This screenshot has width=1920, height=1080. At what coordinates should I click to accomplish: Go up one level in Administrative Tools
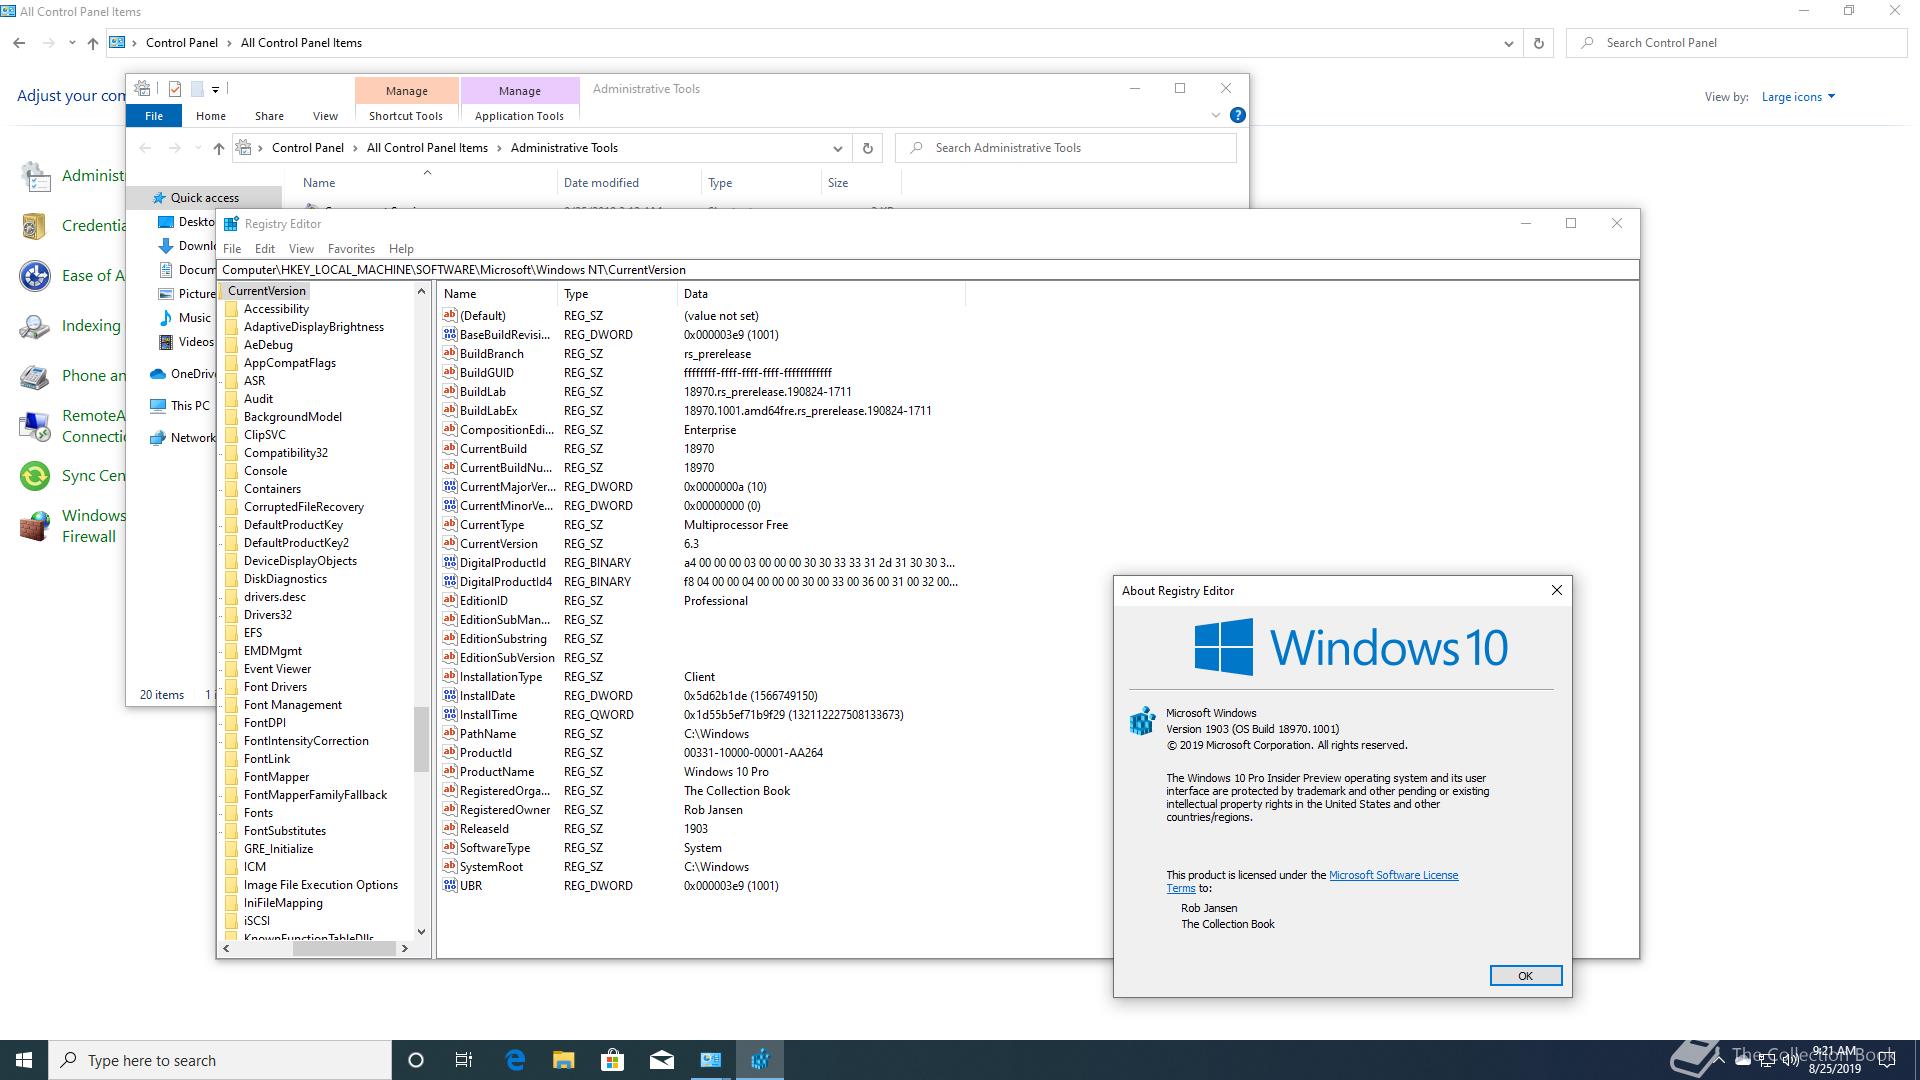click(x=218, y=148)
